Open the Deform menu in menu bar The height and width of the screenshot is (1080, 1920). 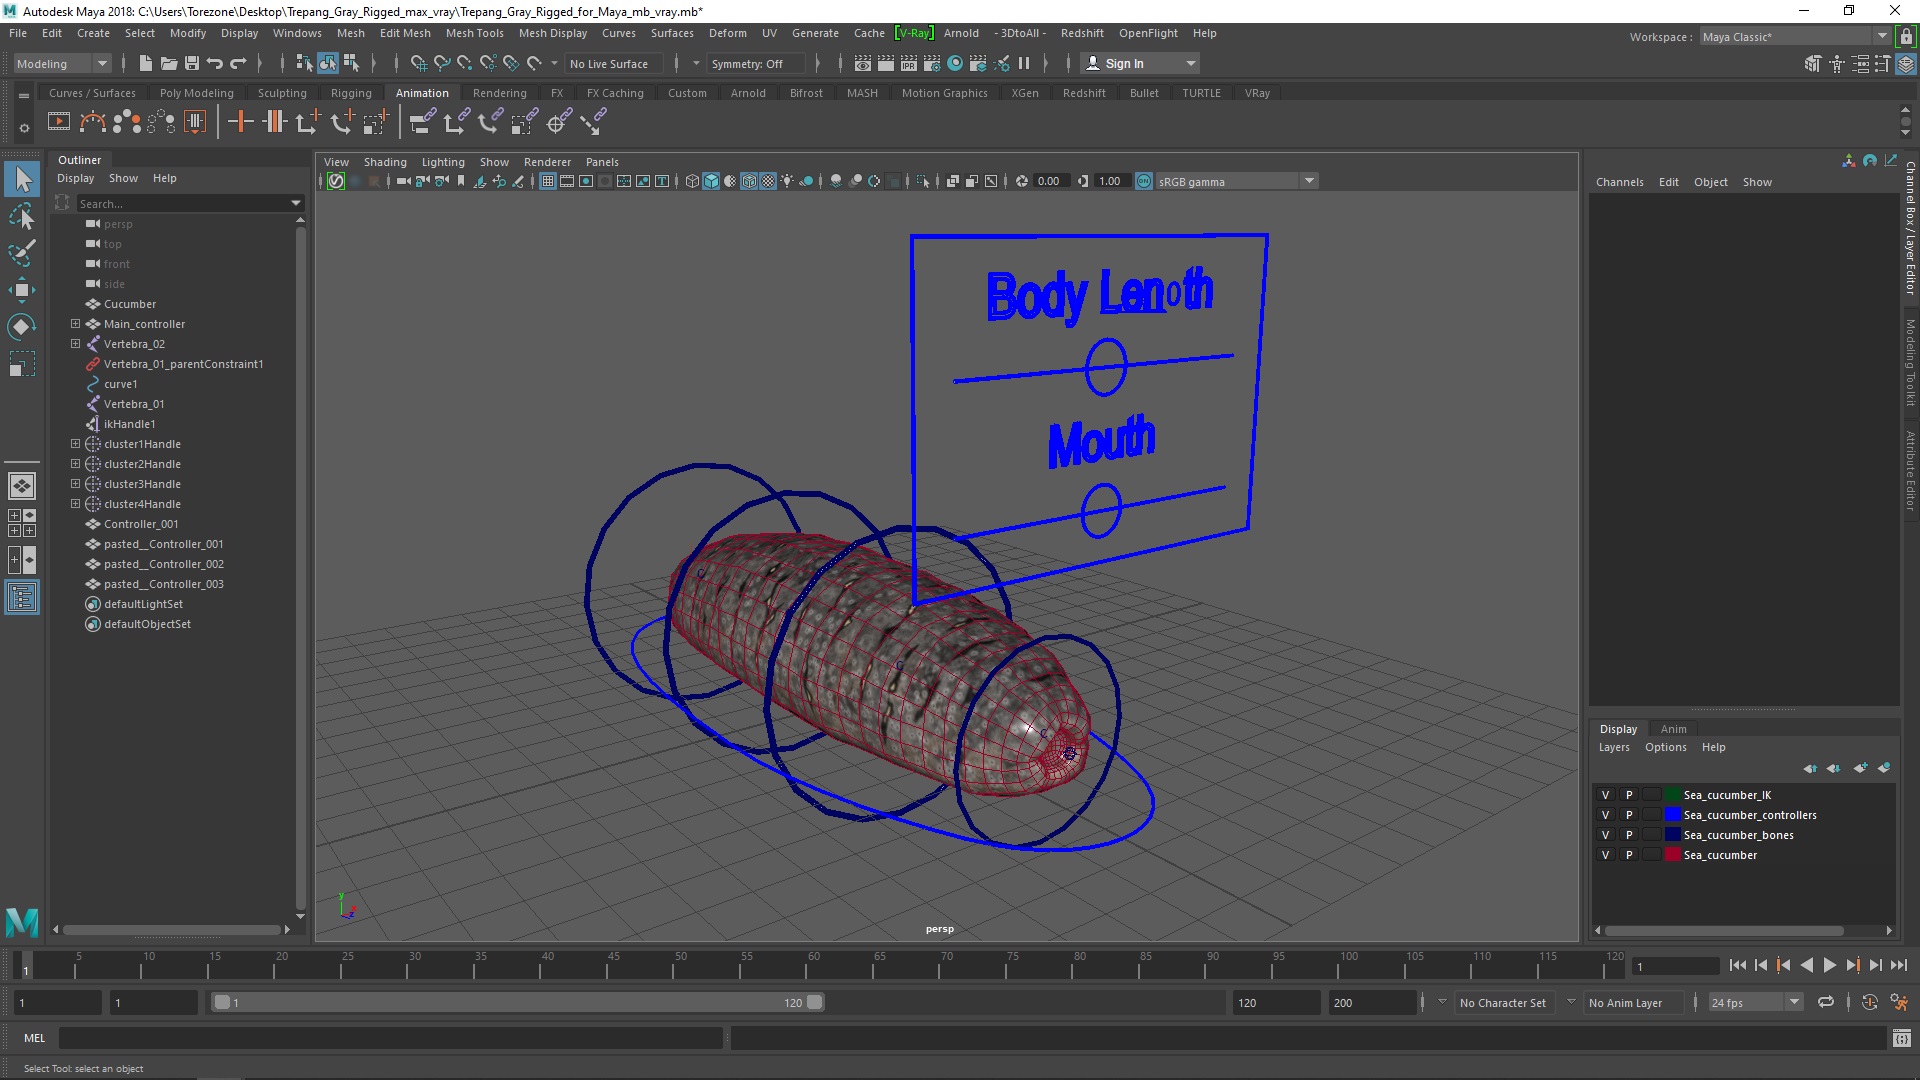click(x=729, y=33)
